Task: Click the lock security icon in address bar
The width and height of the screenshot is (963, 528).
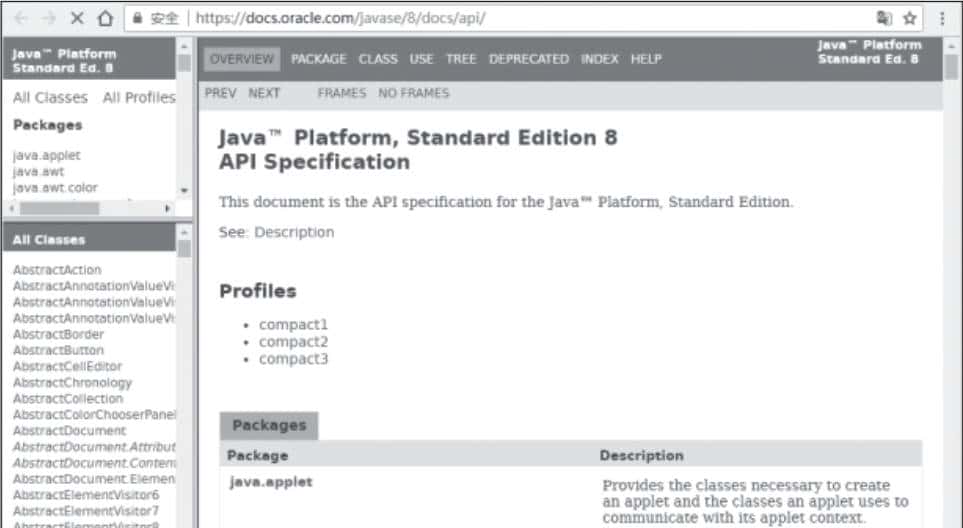Action: coord(138,18)
